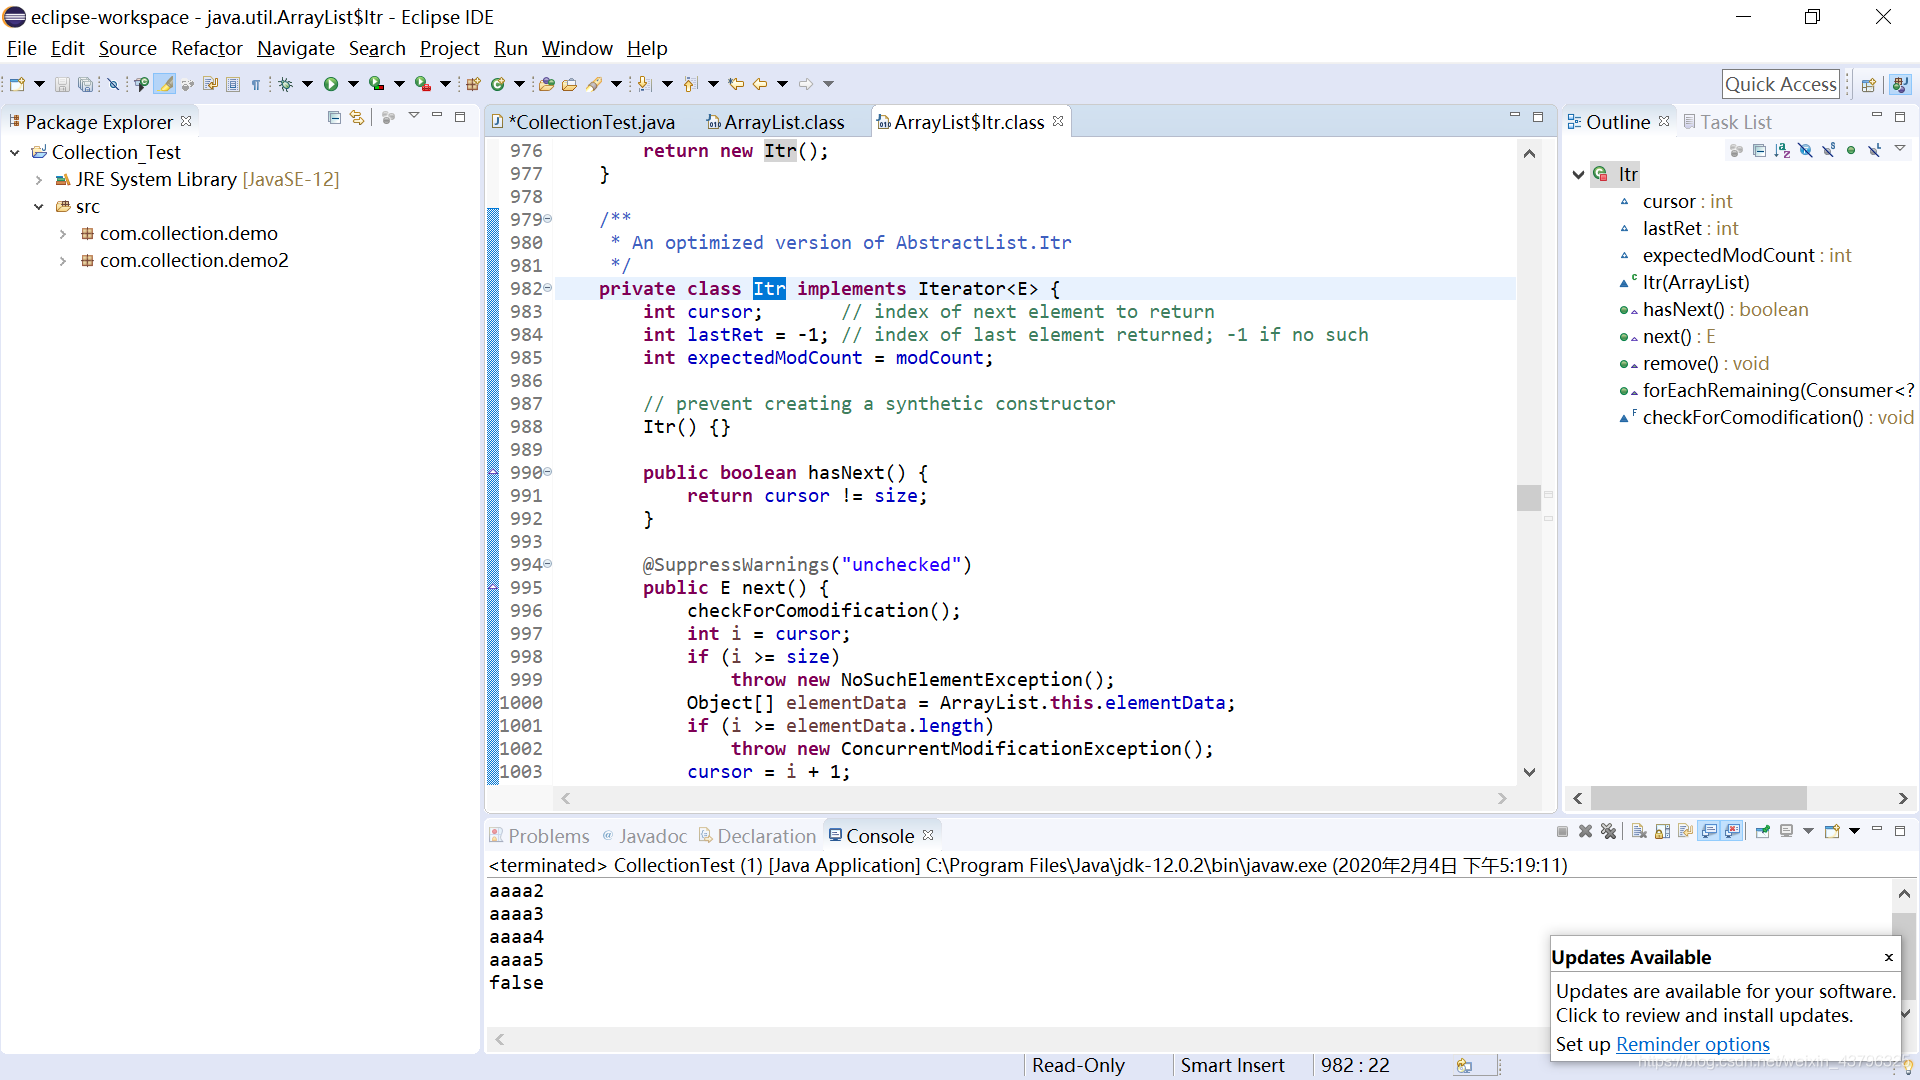Click the Clear Console icon

pos(1639,832)
